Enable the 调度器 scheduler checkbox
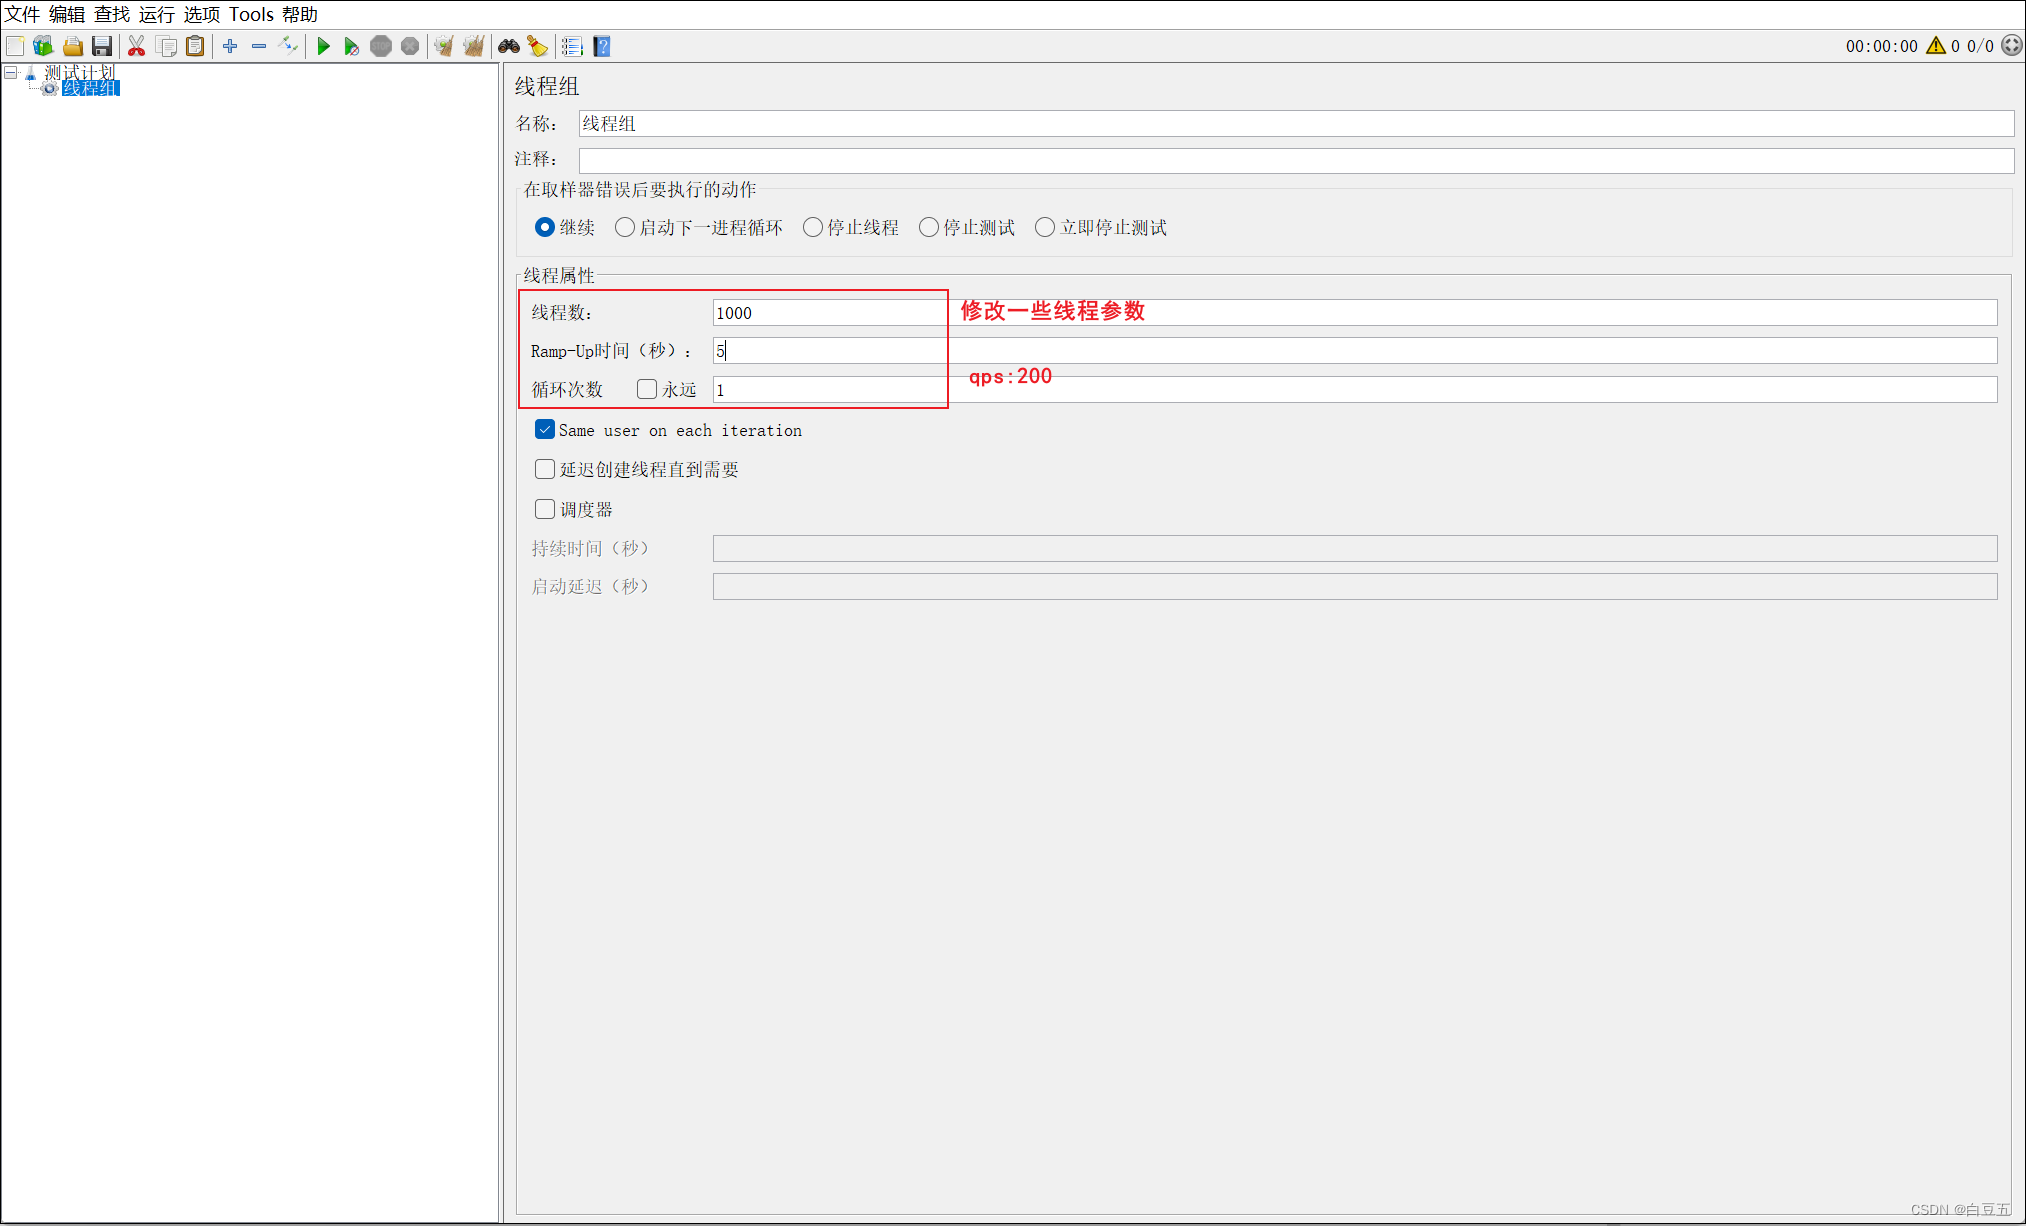Image resolution: width=2026 pixels, height=1226 pixels. coord(545,509)
